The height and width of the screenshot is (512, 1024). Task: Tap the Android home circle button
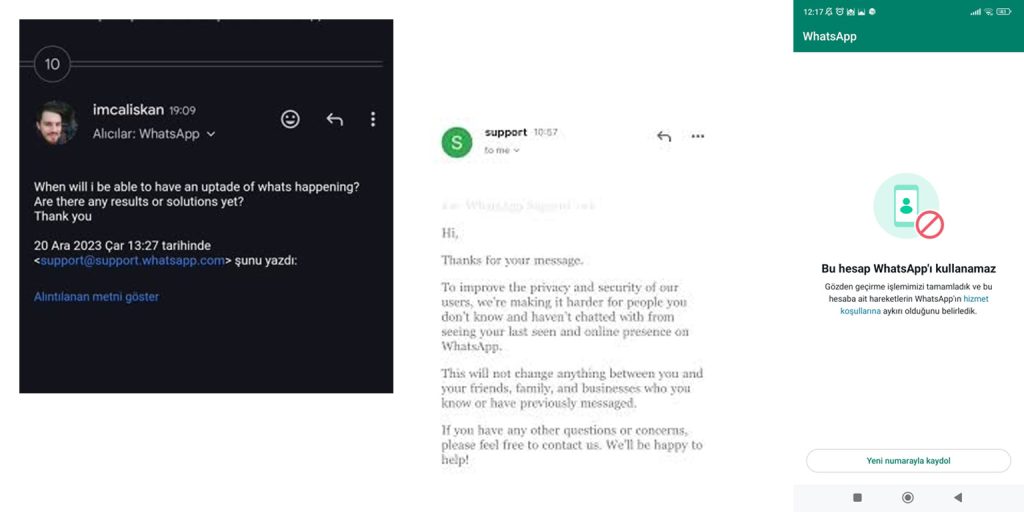(x=908, y=497)
